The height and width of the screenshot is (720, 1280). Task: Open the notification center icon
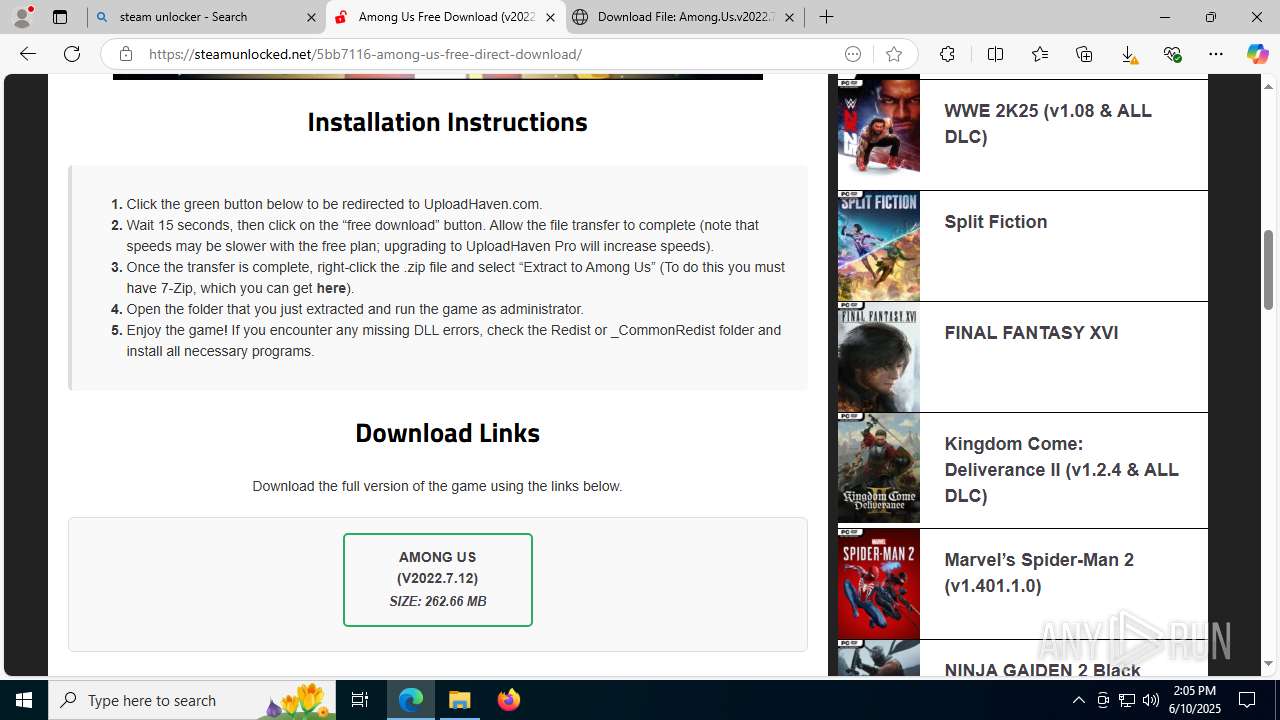pyautogui.click(x=1247, y=700)
